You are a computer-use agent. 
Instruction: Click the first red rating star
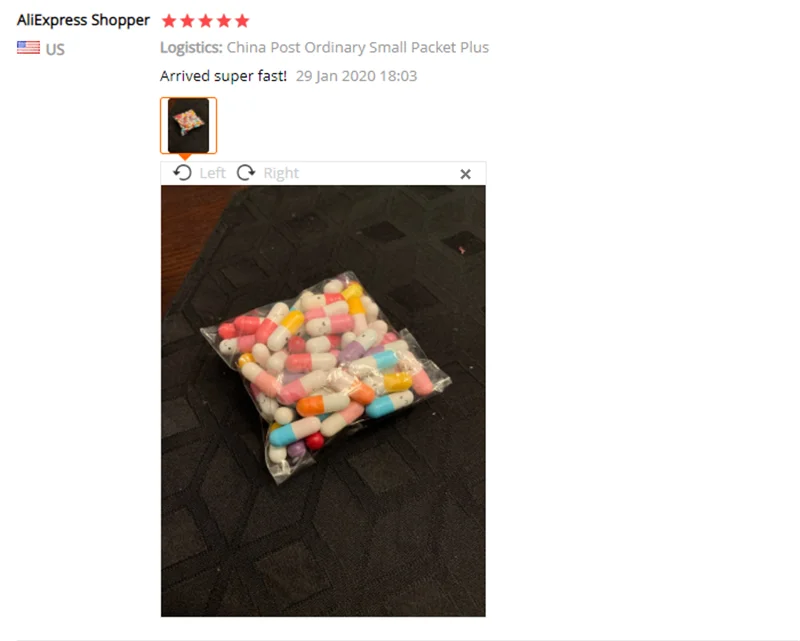169,21
